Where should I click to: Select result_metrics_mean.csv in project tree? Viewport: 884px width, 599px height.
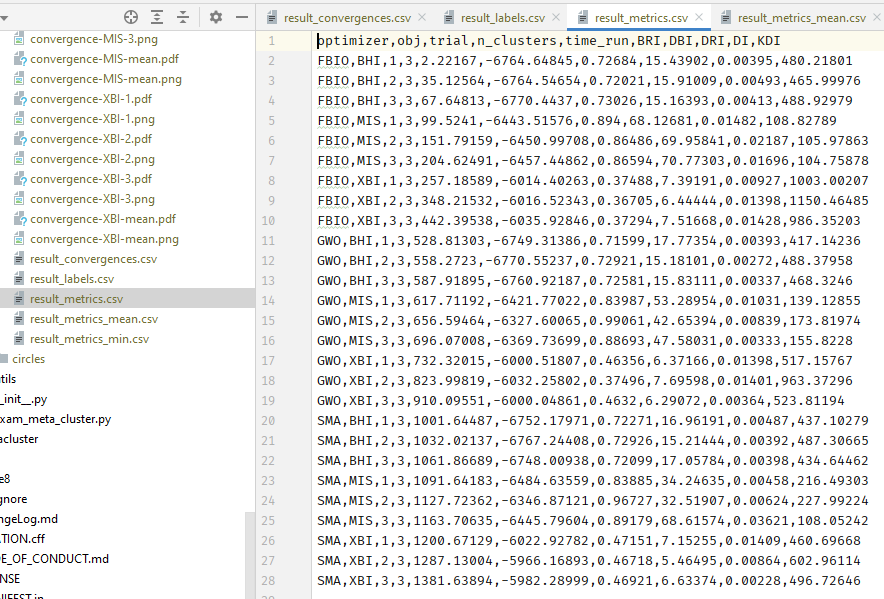(94, 319)
